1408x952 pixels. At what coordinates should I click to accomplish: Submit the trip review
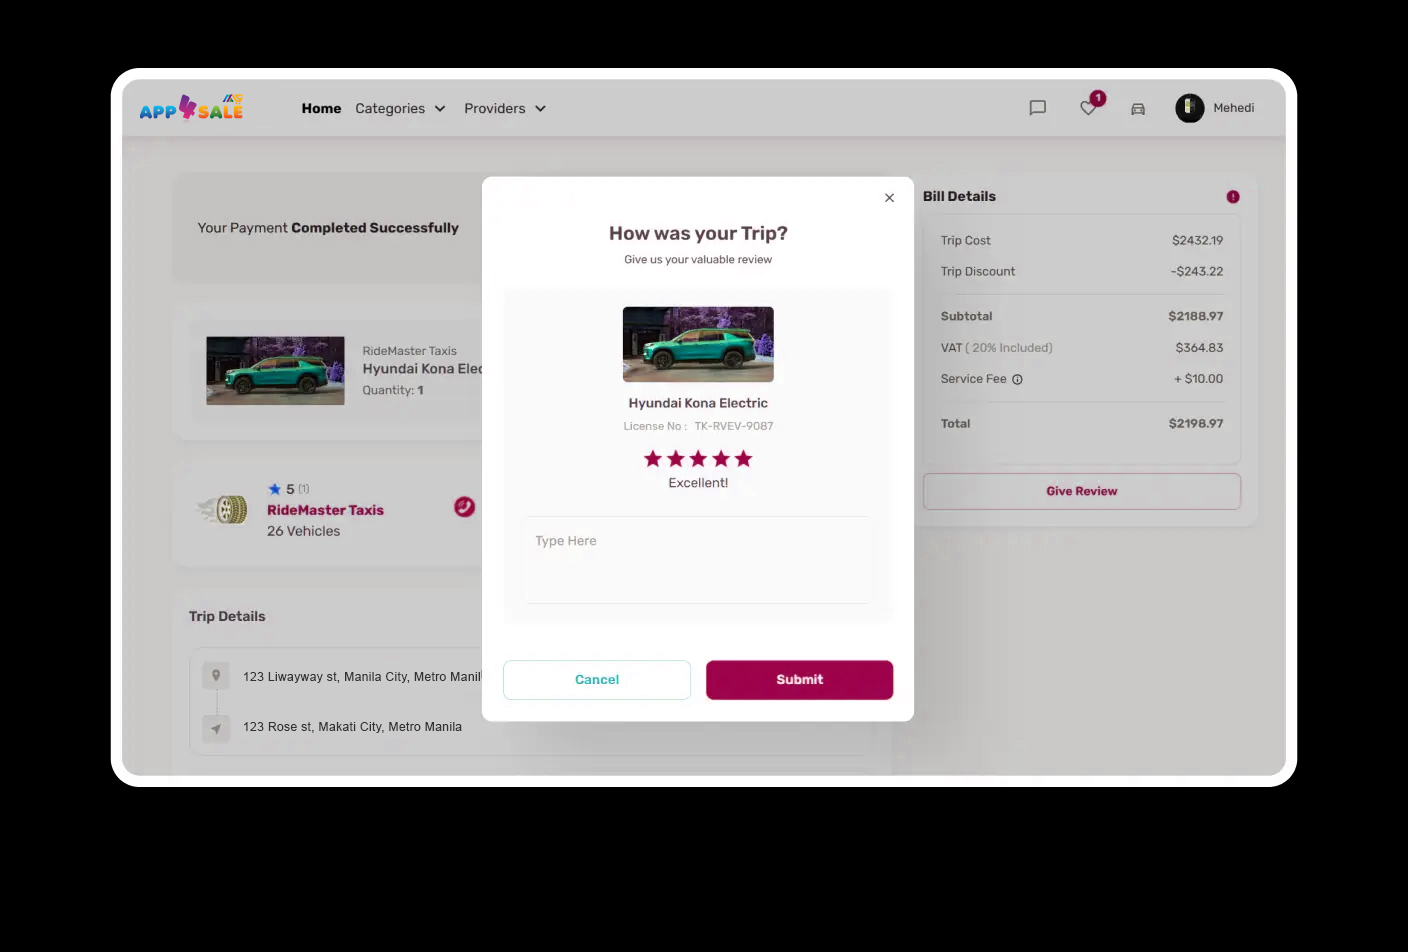pos(799,680)
